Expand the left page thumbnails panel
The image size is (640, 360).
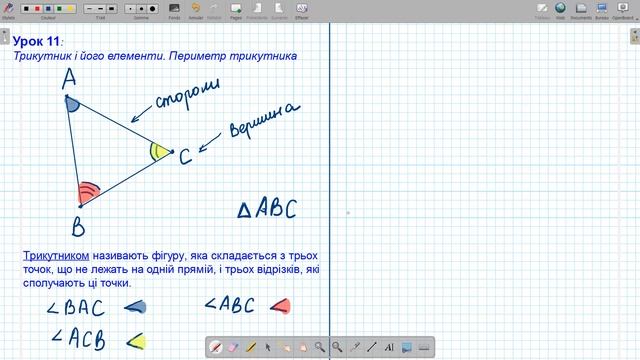[4, 36]
